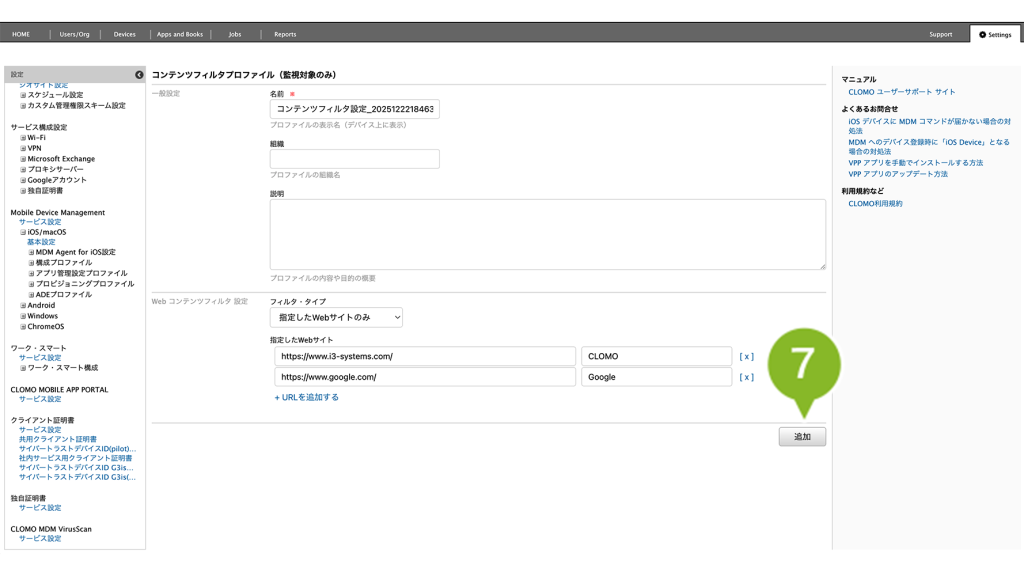Expand the Microsoft Exchange tree node
1024x576 pixels.
[x=23, y=159]
